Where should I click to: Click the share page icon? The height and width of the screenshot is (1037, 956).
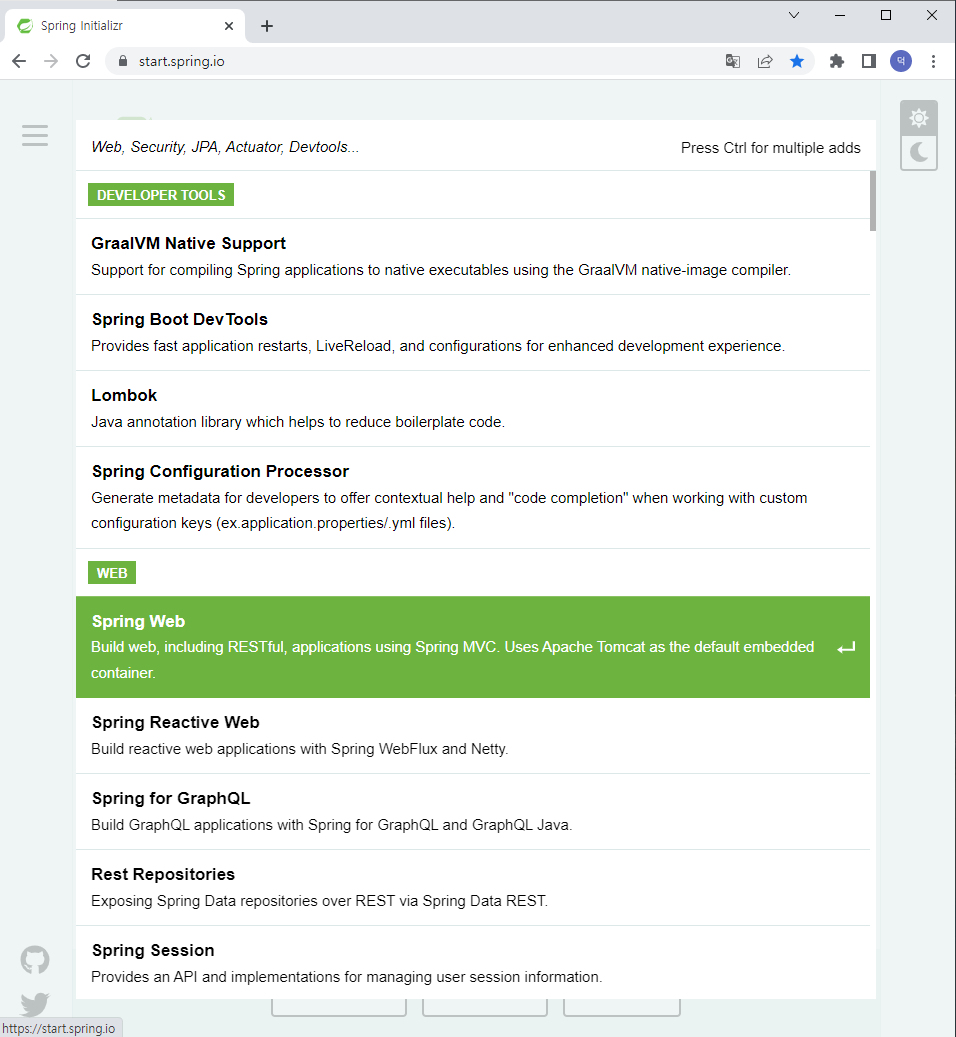click(765, 62)
